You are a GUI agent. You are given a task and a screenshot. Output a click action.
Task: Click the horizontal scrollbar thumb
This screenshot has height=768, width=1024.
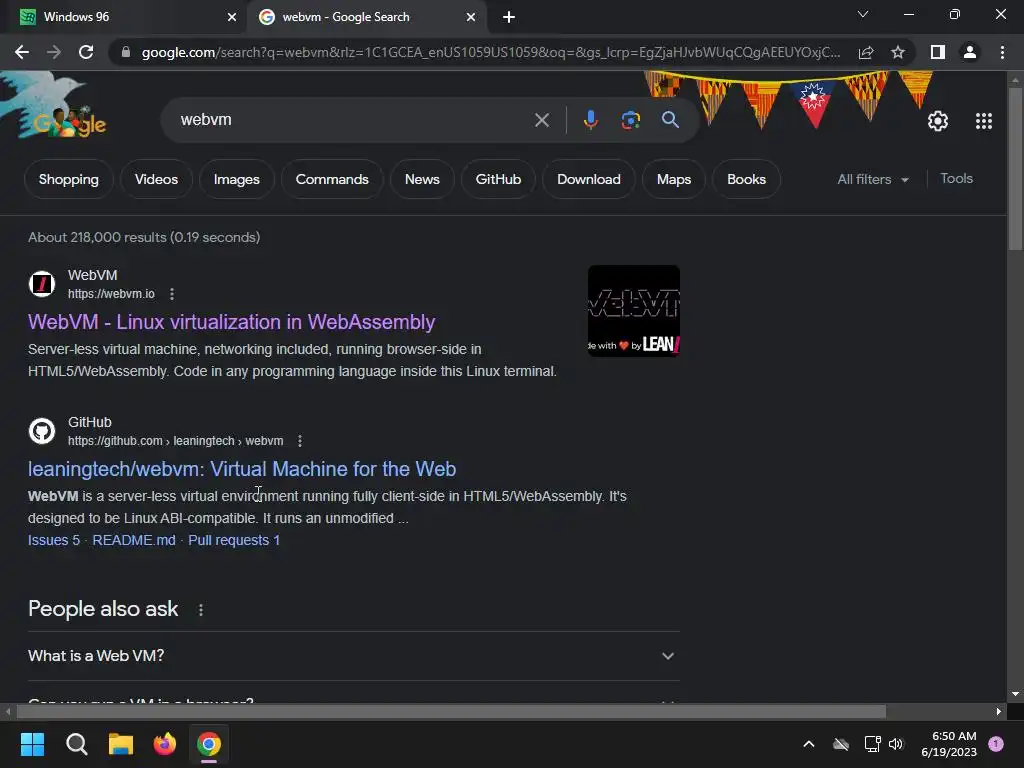tap(451, 711)
